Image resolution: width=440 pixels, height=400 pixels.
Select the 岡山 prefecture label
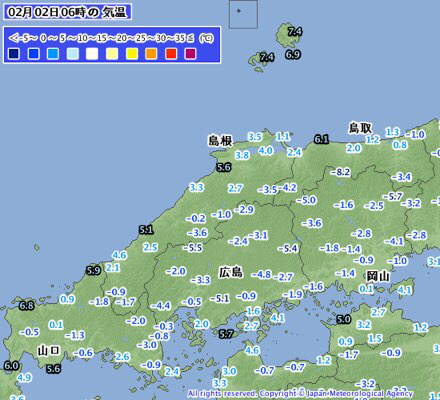(378, 276)
